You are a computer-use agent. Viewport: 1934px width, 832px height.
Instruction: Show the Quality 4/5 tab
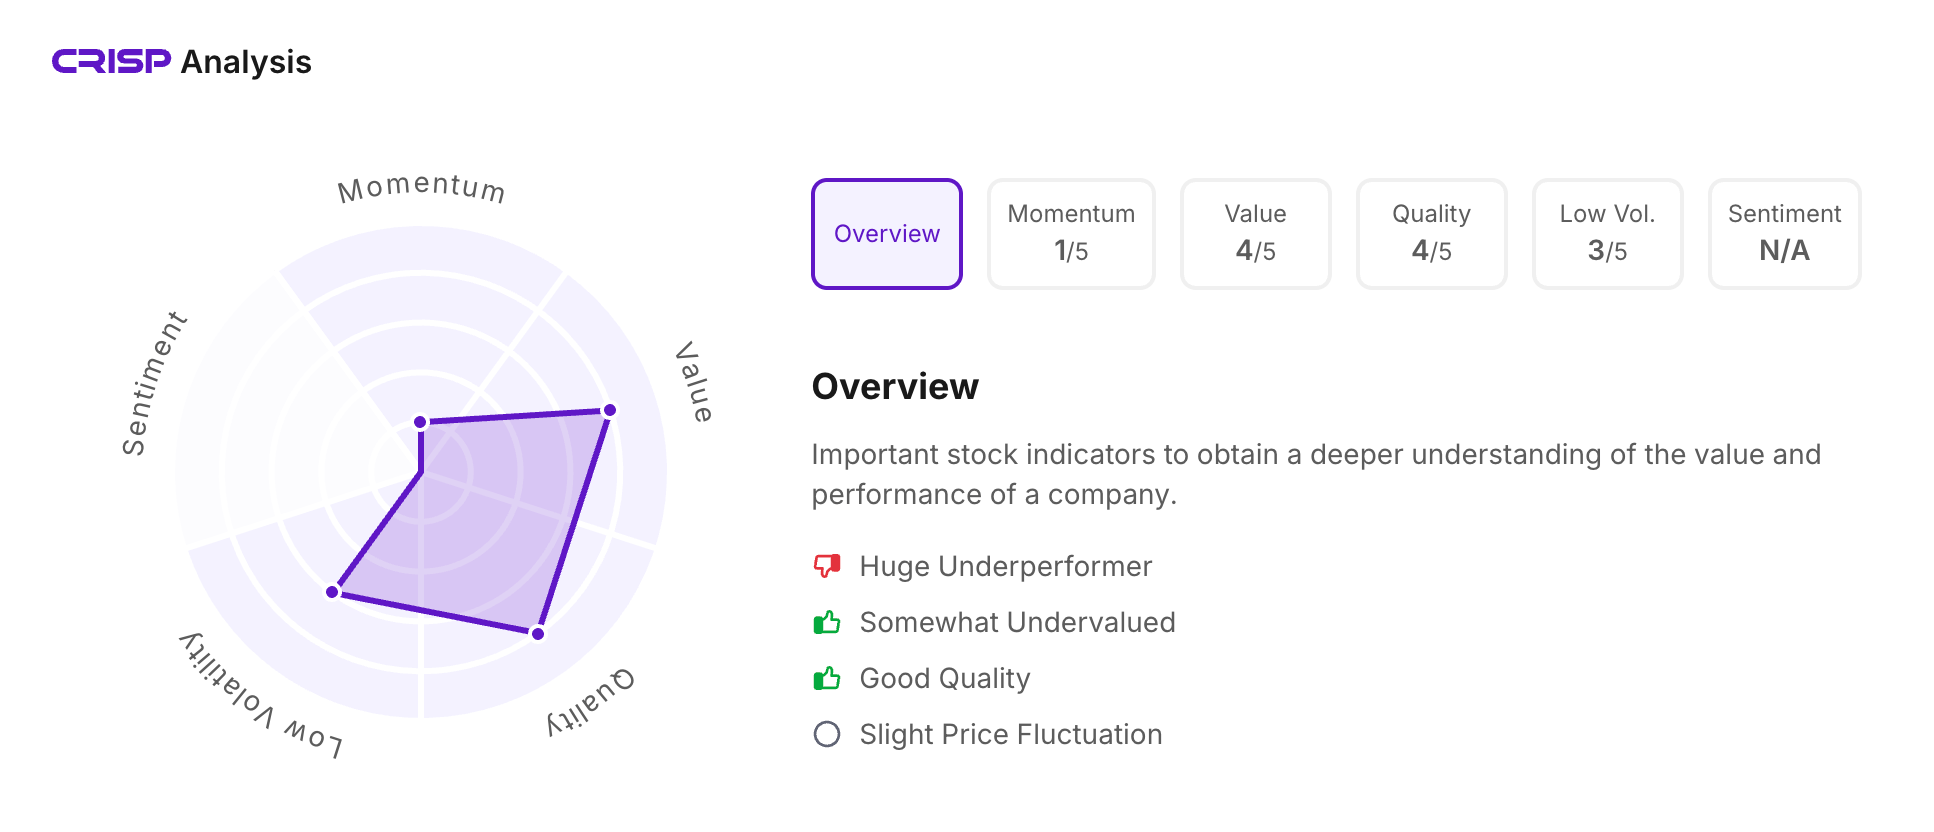click(1431, 234)
